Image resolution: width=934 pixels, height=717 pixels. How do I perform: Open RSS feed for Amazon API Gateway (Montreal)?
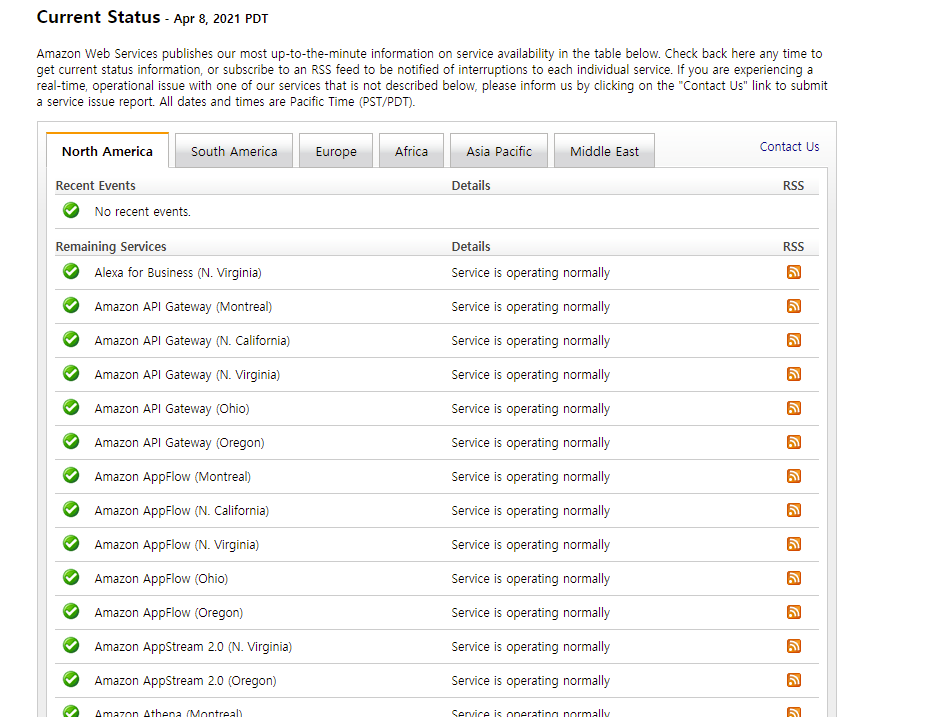(793, 306)
